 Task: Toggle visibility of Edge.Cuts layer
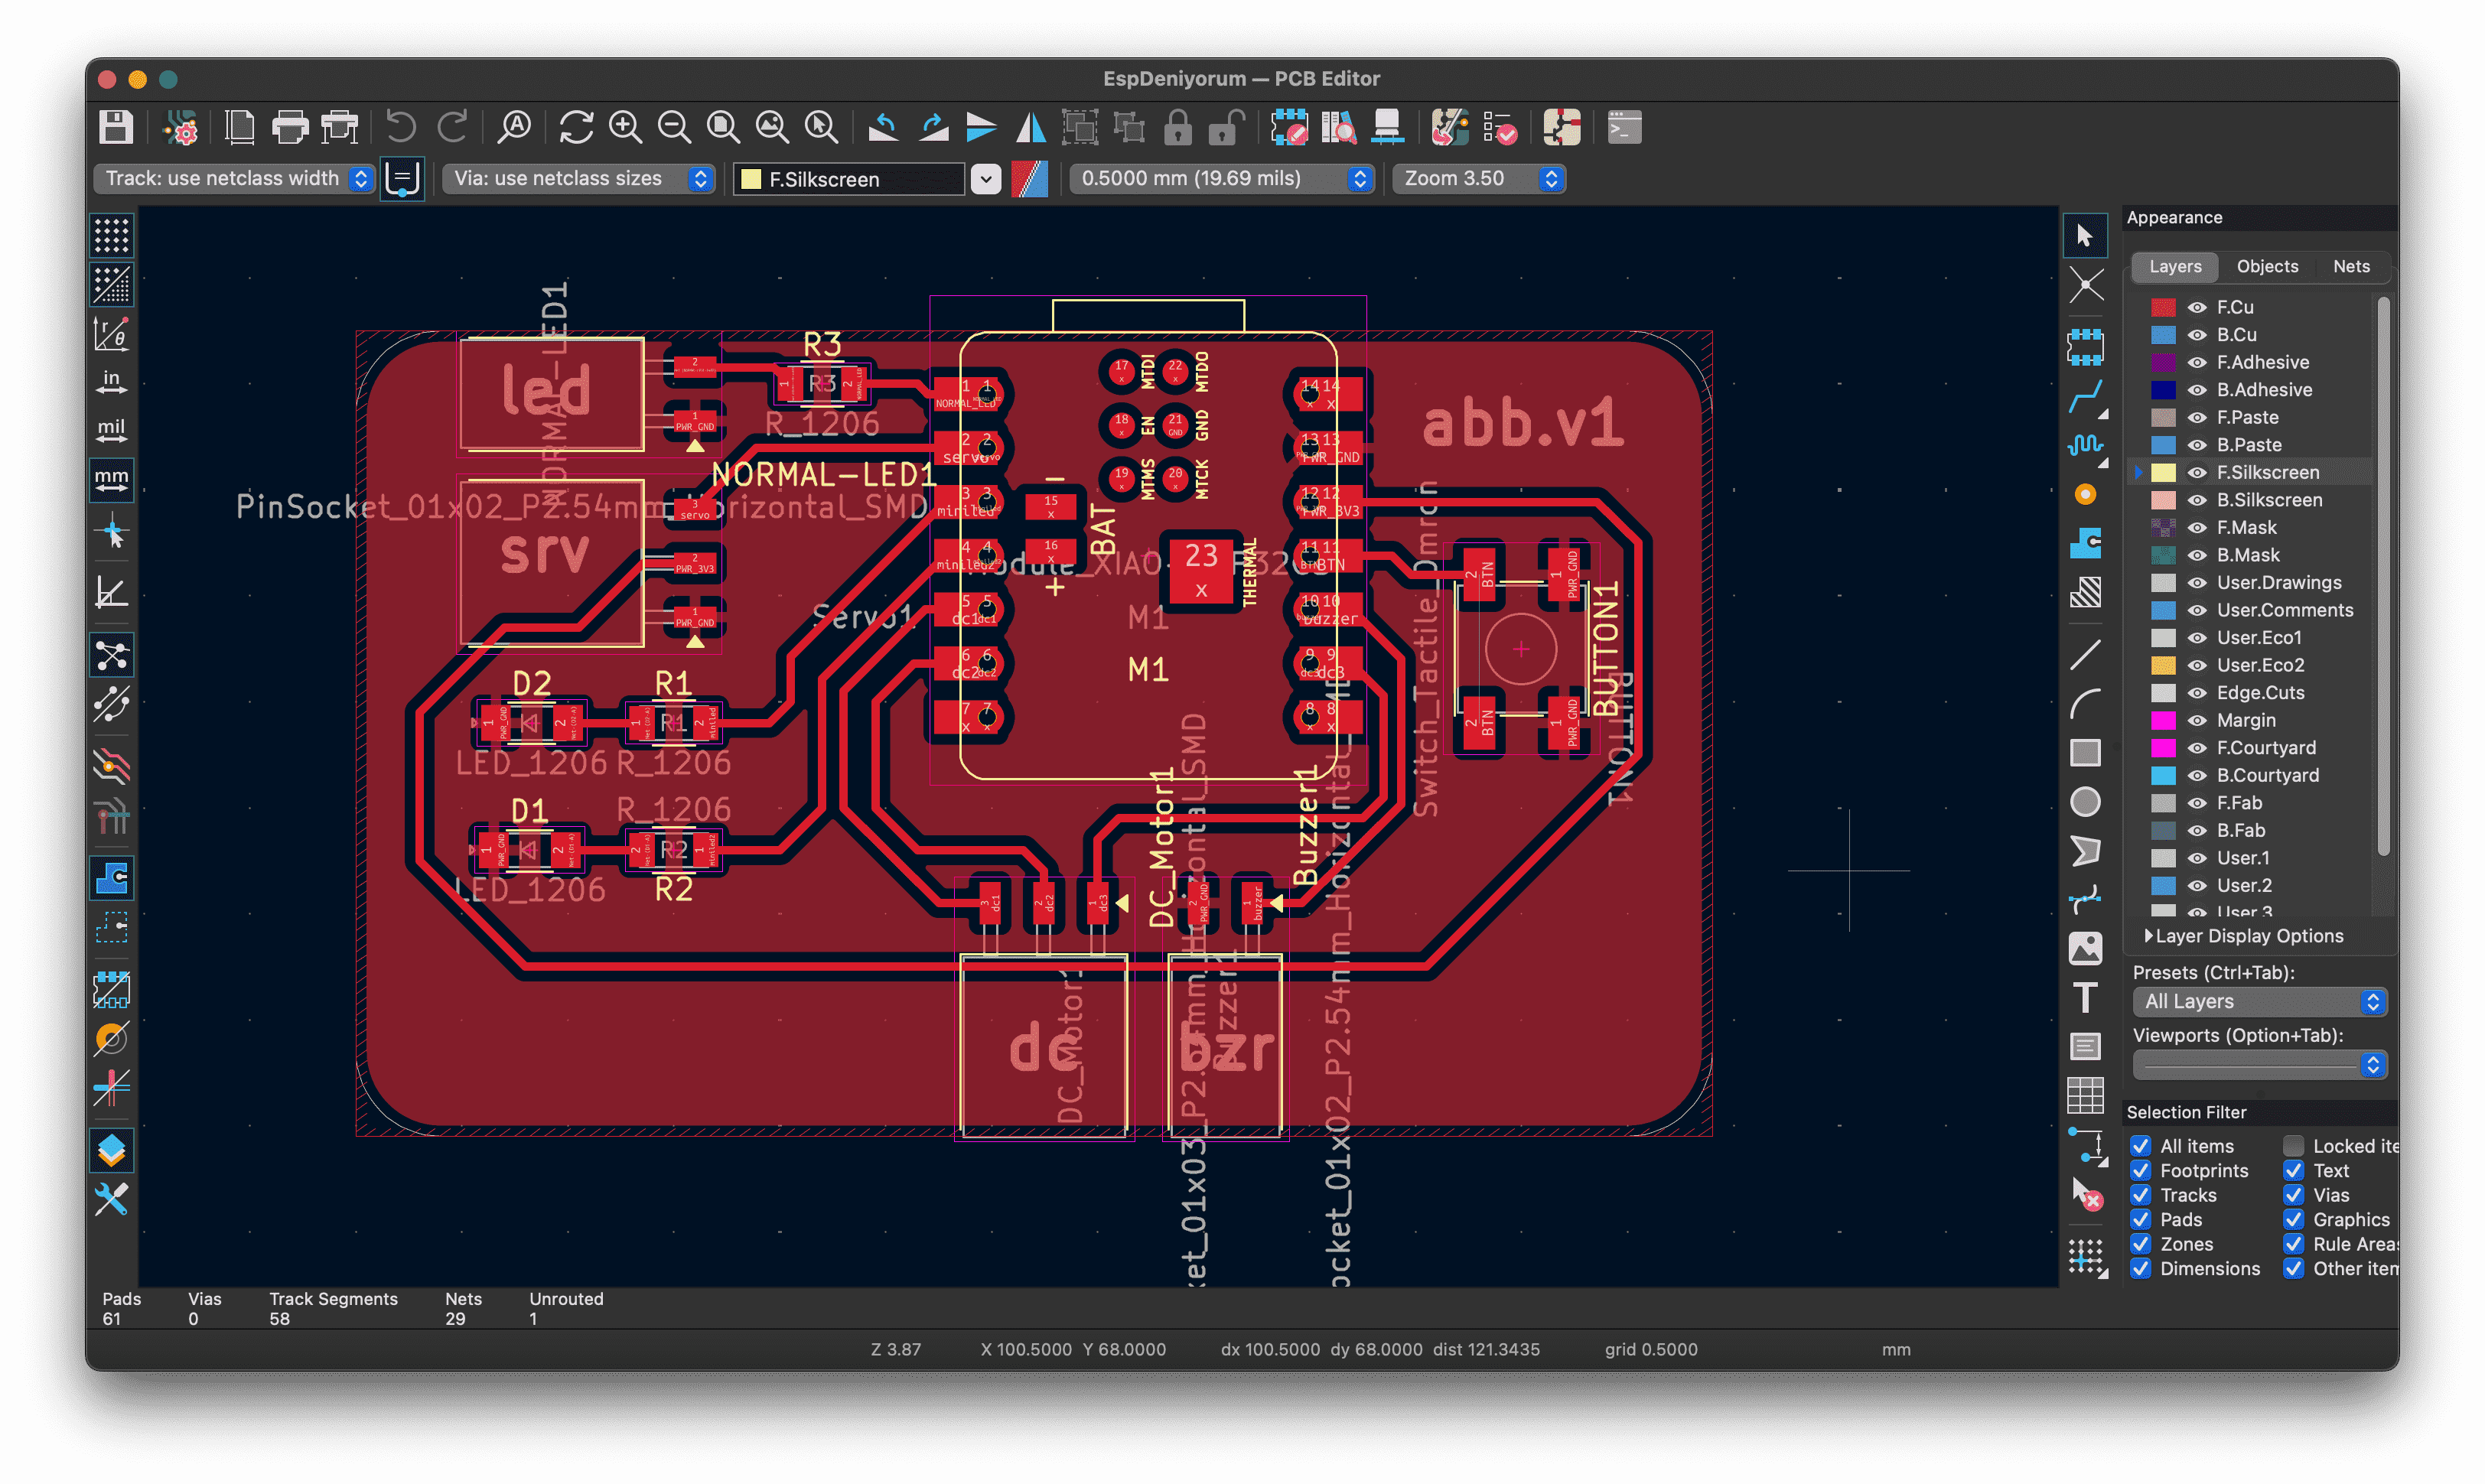coord(2197,693)
